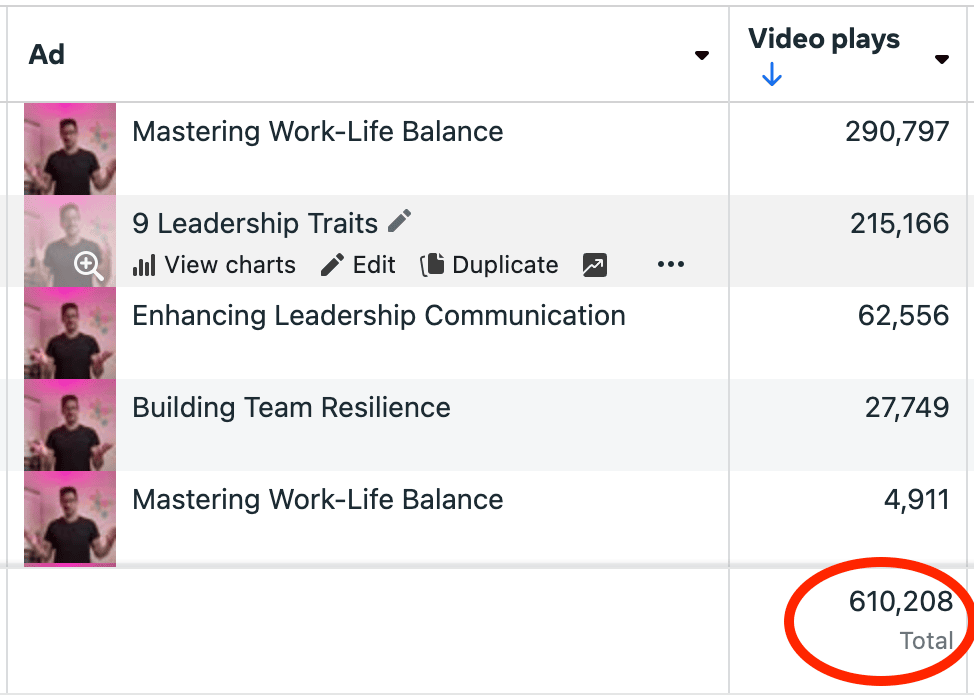The image size is (974, 700).
Task: Click the pencil icon next to Edit
Action: point(332,265)
